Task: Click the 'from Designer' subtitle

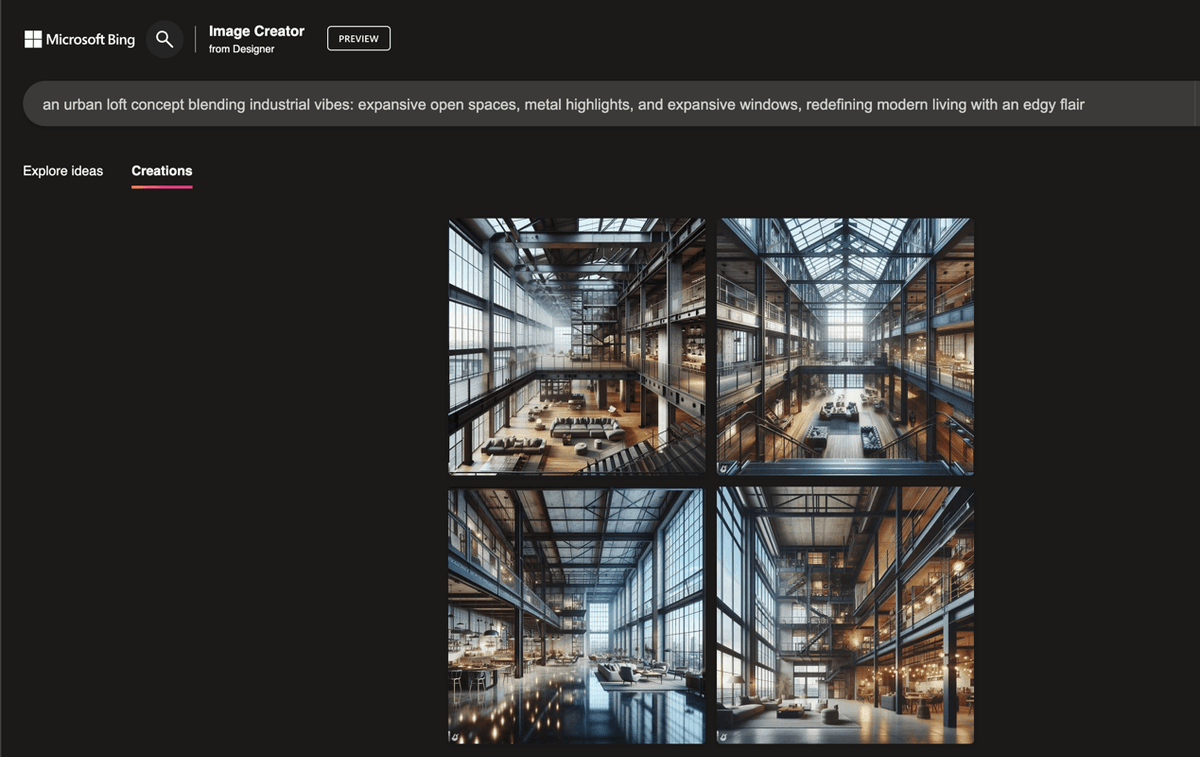Action: coord(241,49)
